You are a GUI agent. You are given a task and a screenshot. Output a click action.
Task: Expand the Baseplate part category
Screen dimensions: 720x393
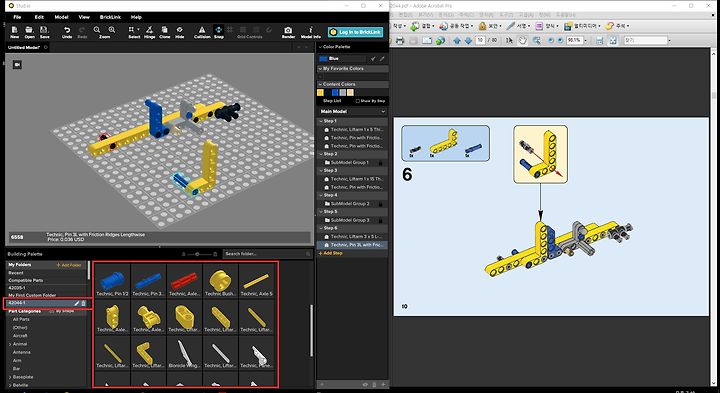[10, 377]
